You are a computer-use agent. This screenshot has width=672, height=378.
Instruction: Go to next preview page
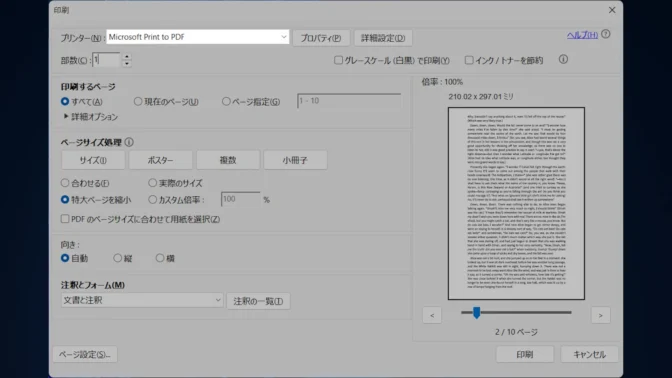coord(600,315)
